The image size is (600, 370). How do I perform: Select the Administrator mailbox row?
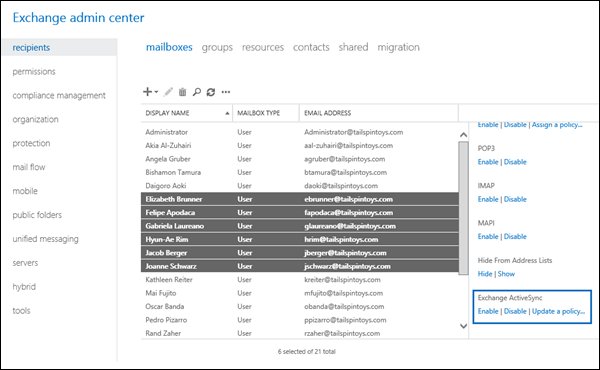click(x=300, y=132)
